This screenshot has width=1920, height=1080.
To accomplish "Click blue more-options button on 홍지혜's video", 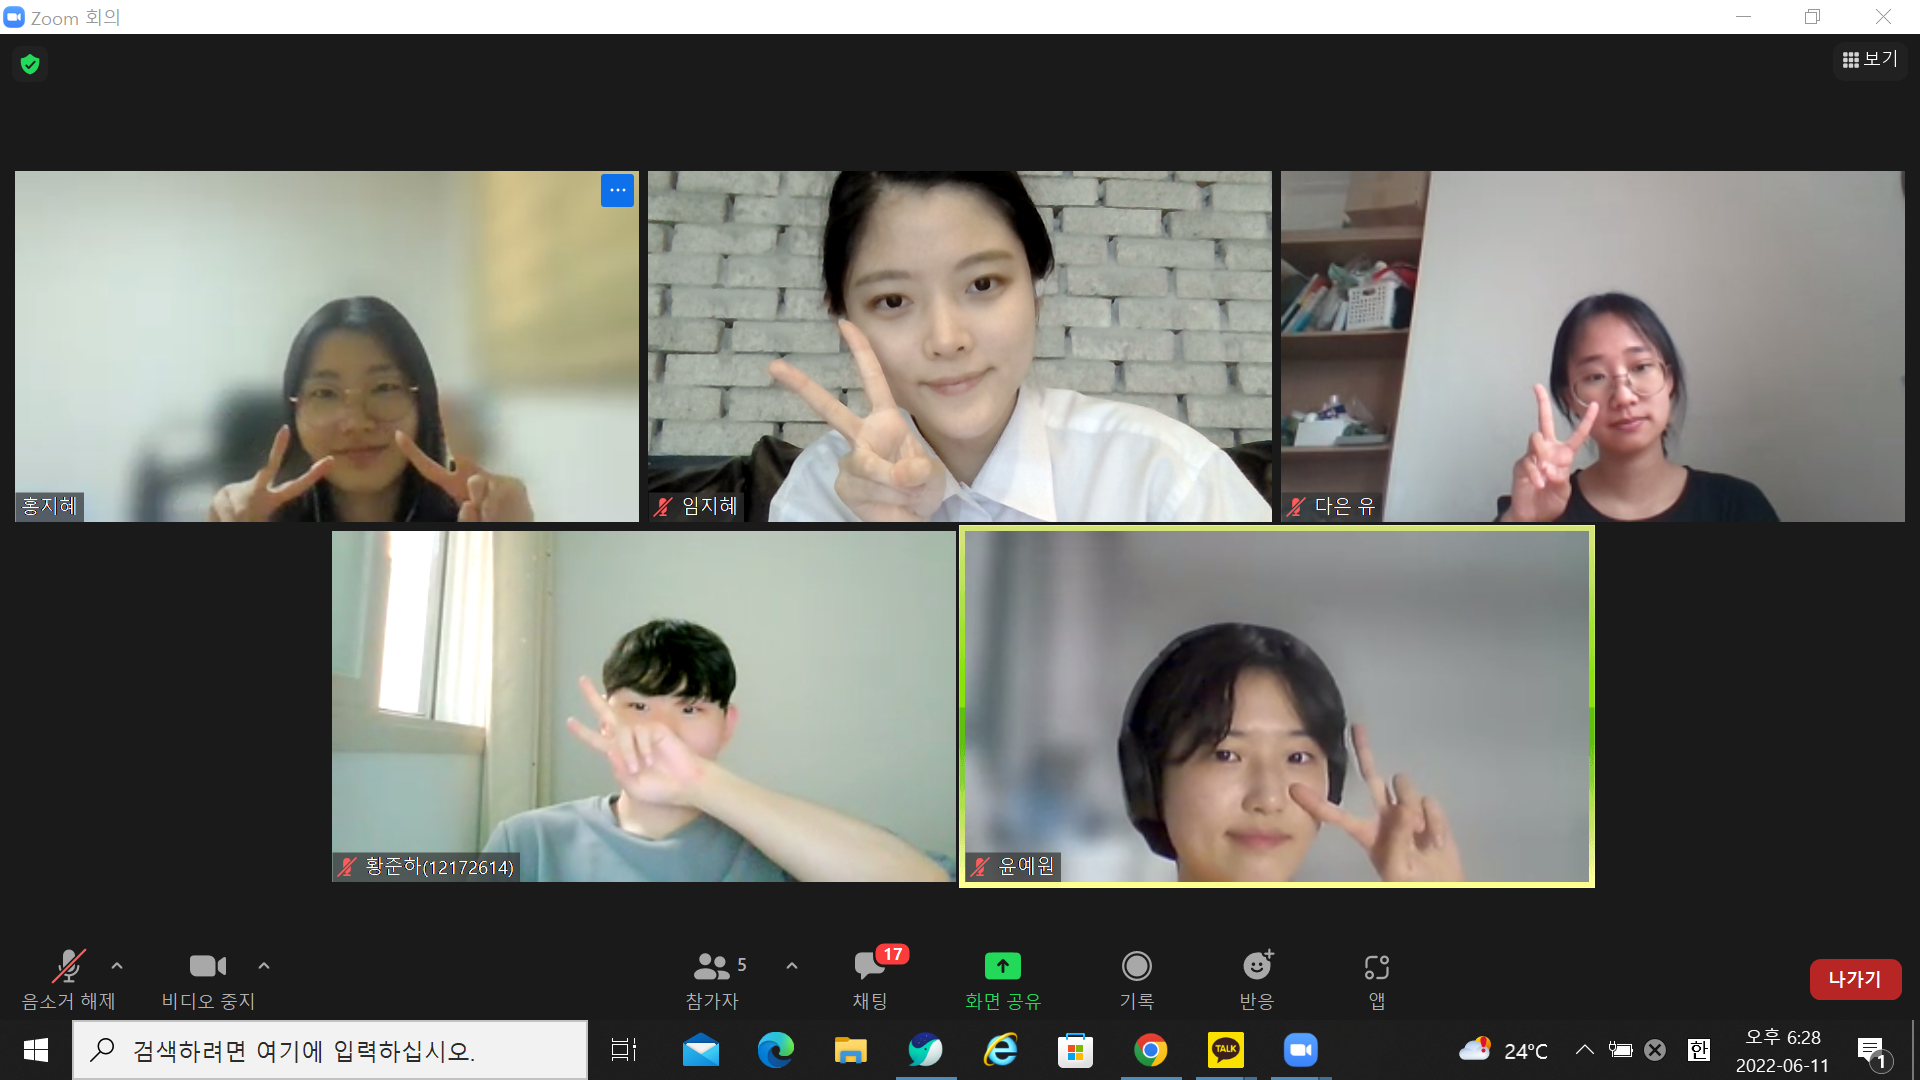I will (617, 190).
